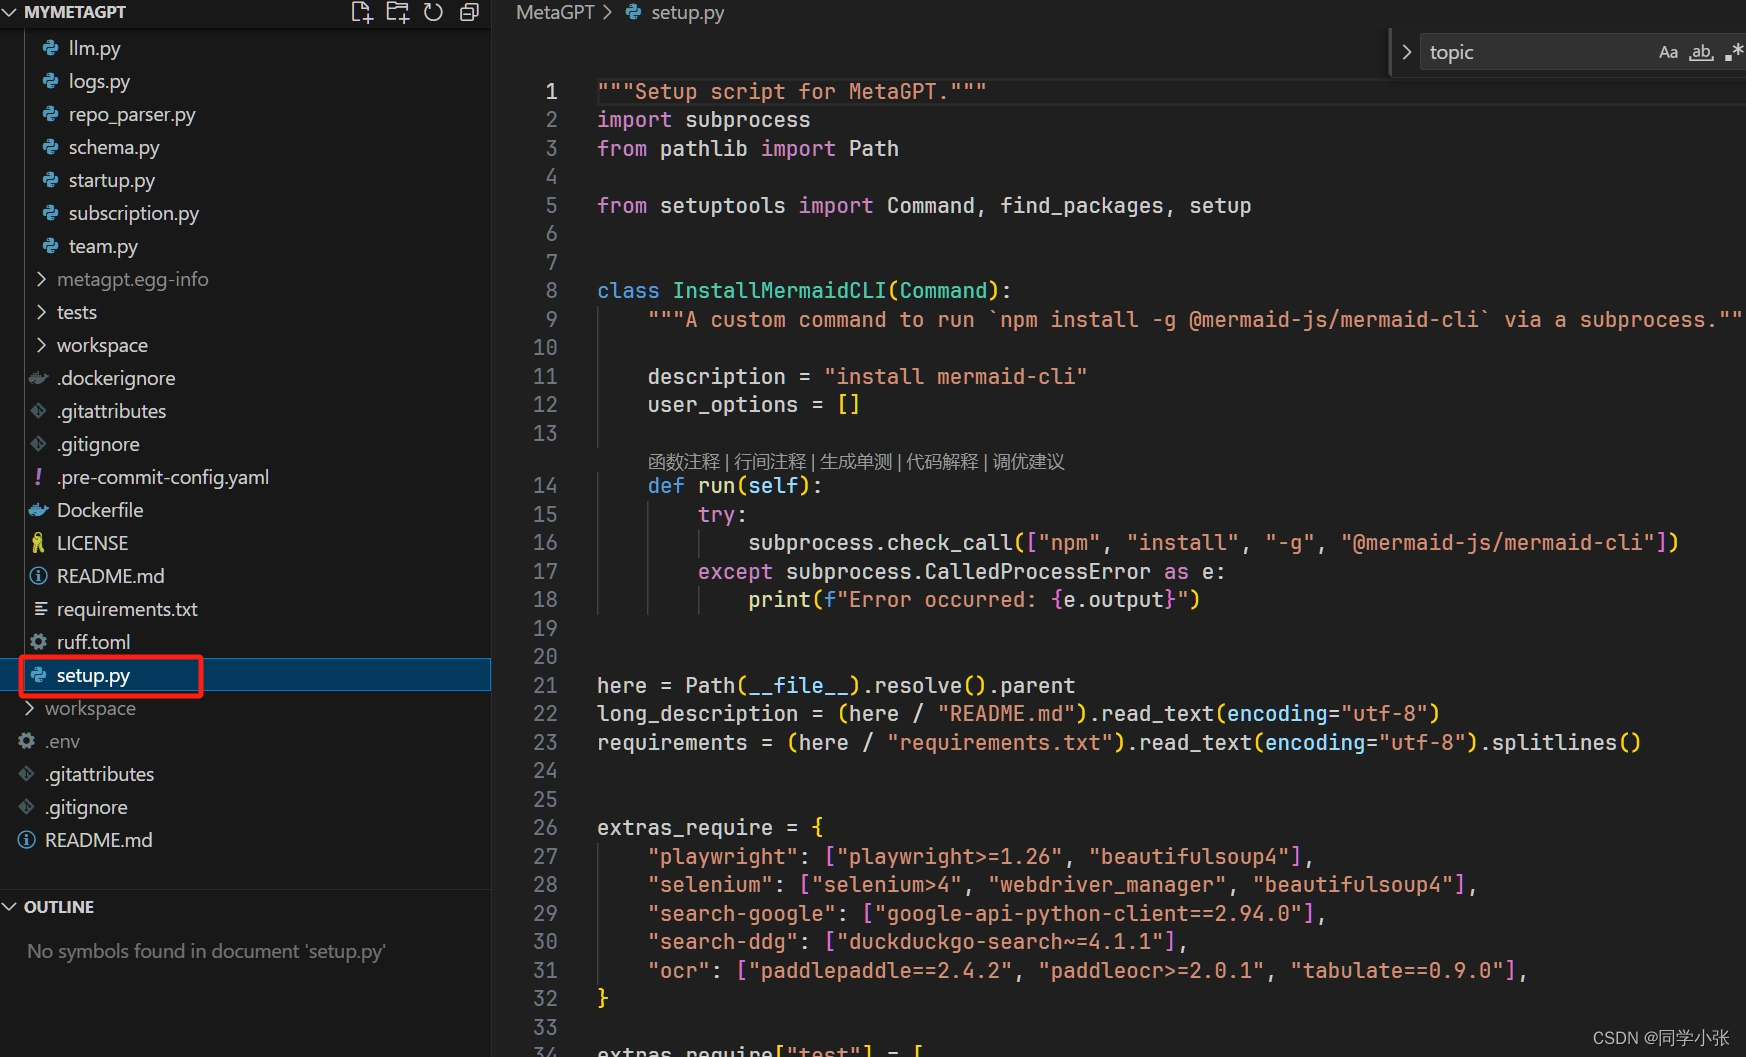Image resolution: width=1746 pixels, height=1057 pixels.
Task: Click MetaGPT in the breadcrumb
Action: (x=555, y=12)
